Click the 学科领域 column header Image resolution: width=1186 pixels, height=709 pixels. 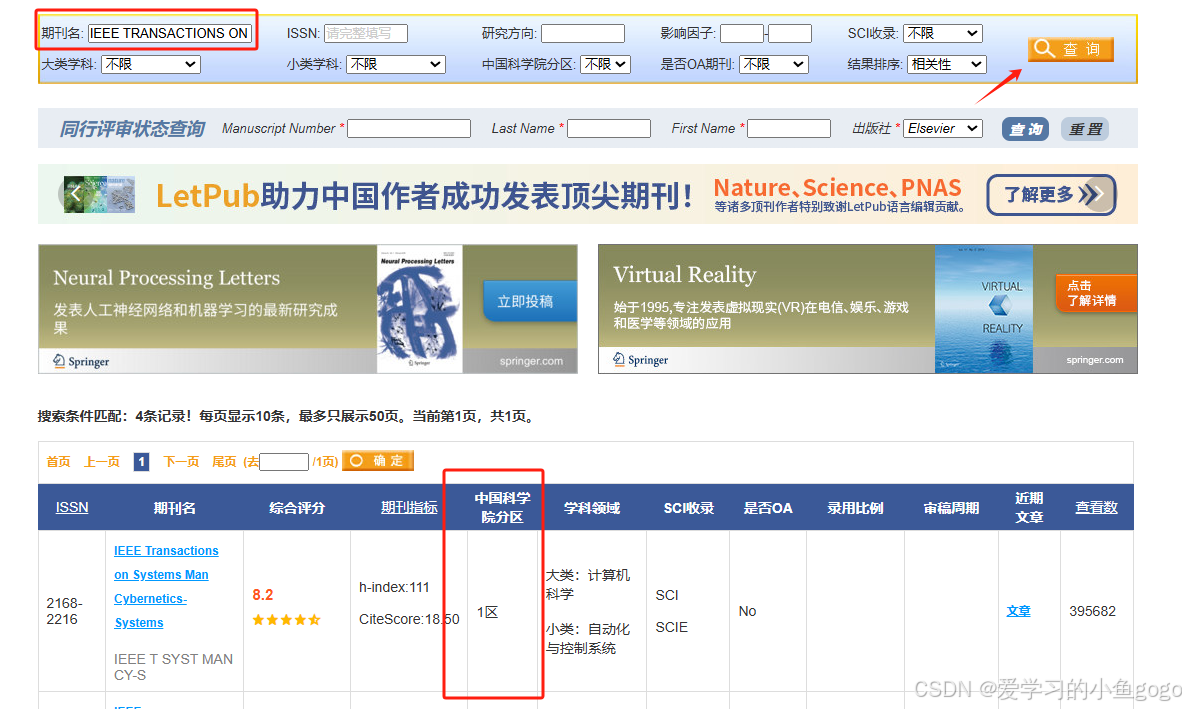[592, 508]
